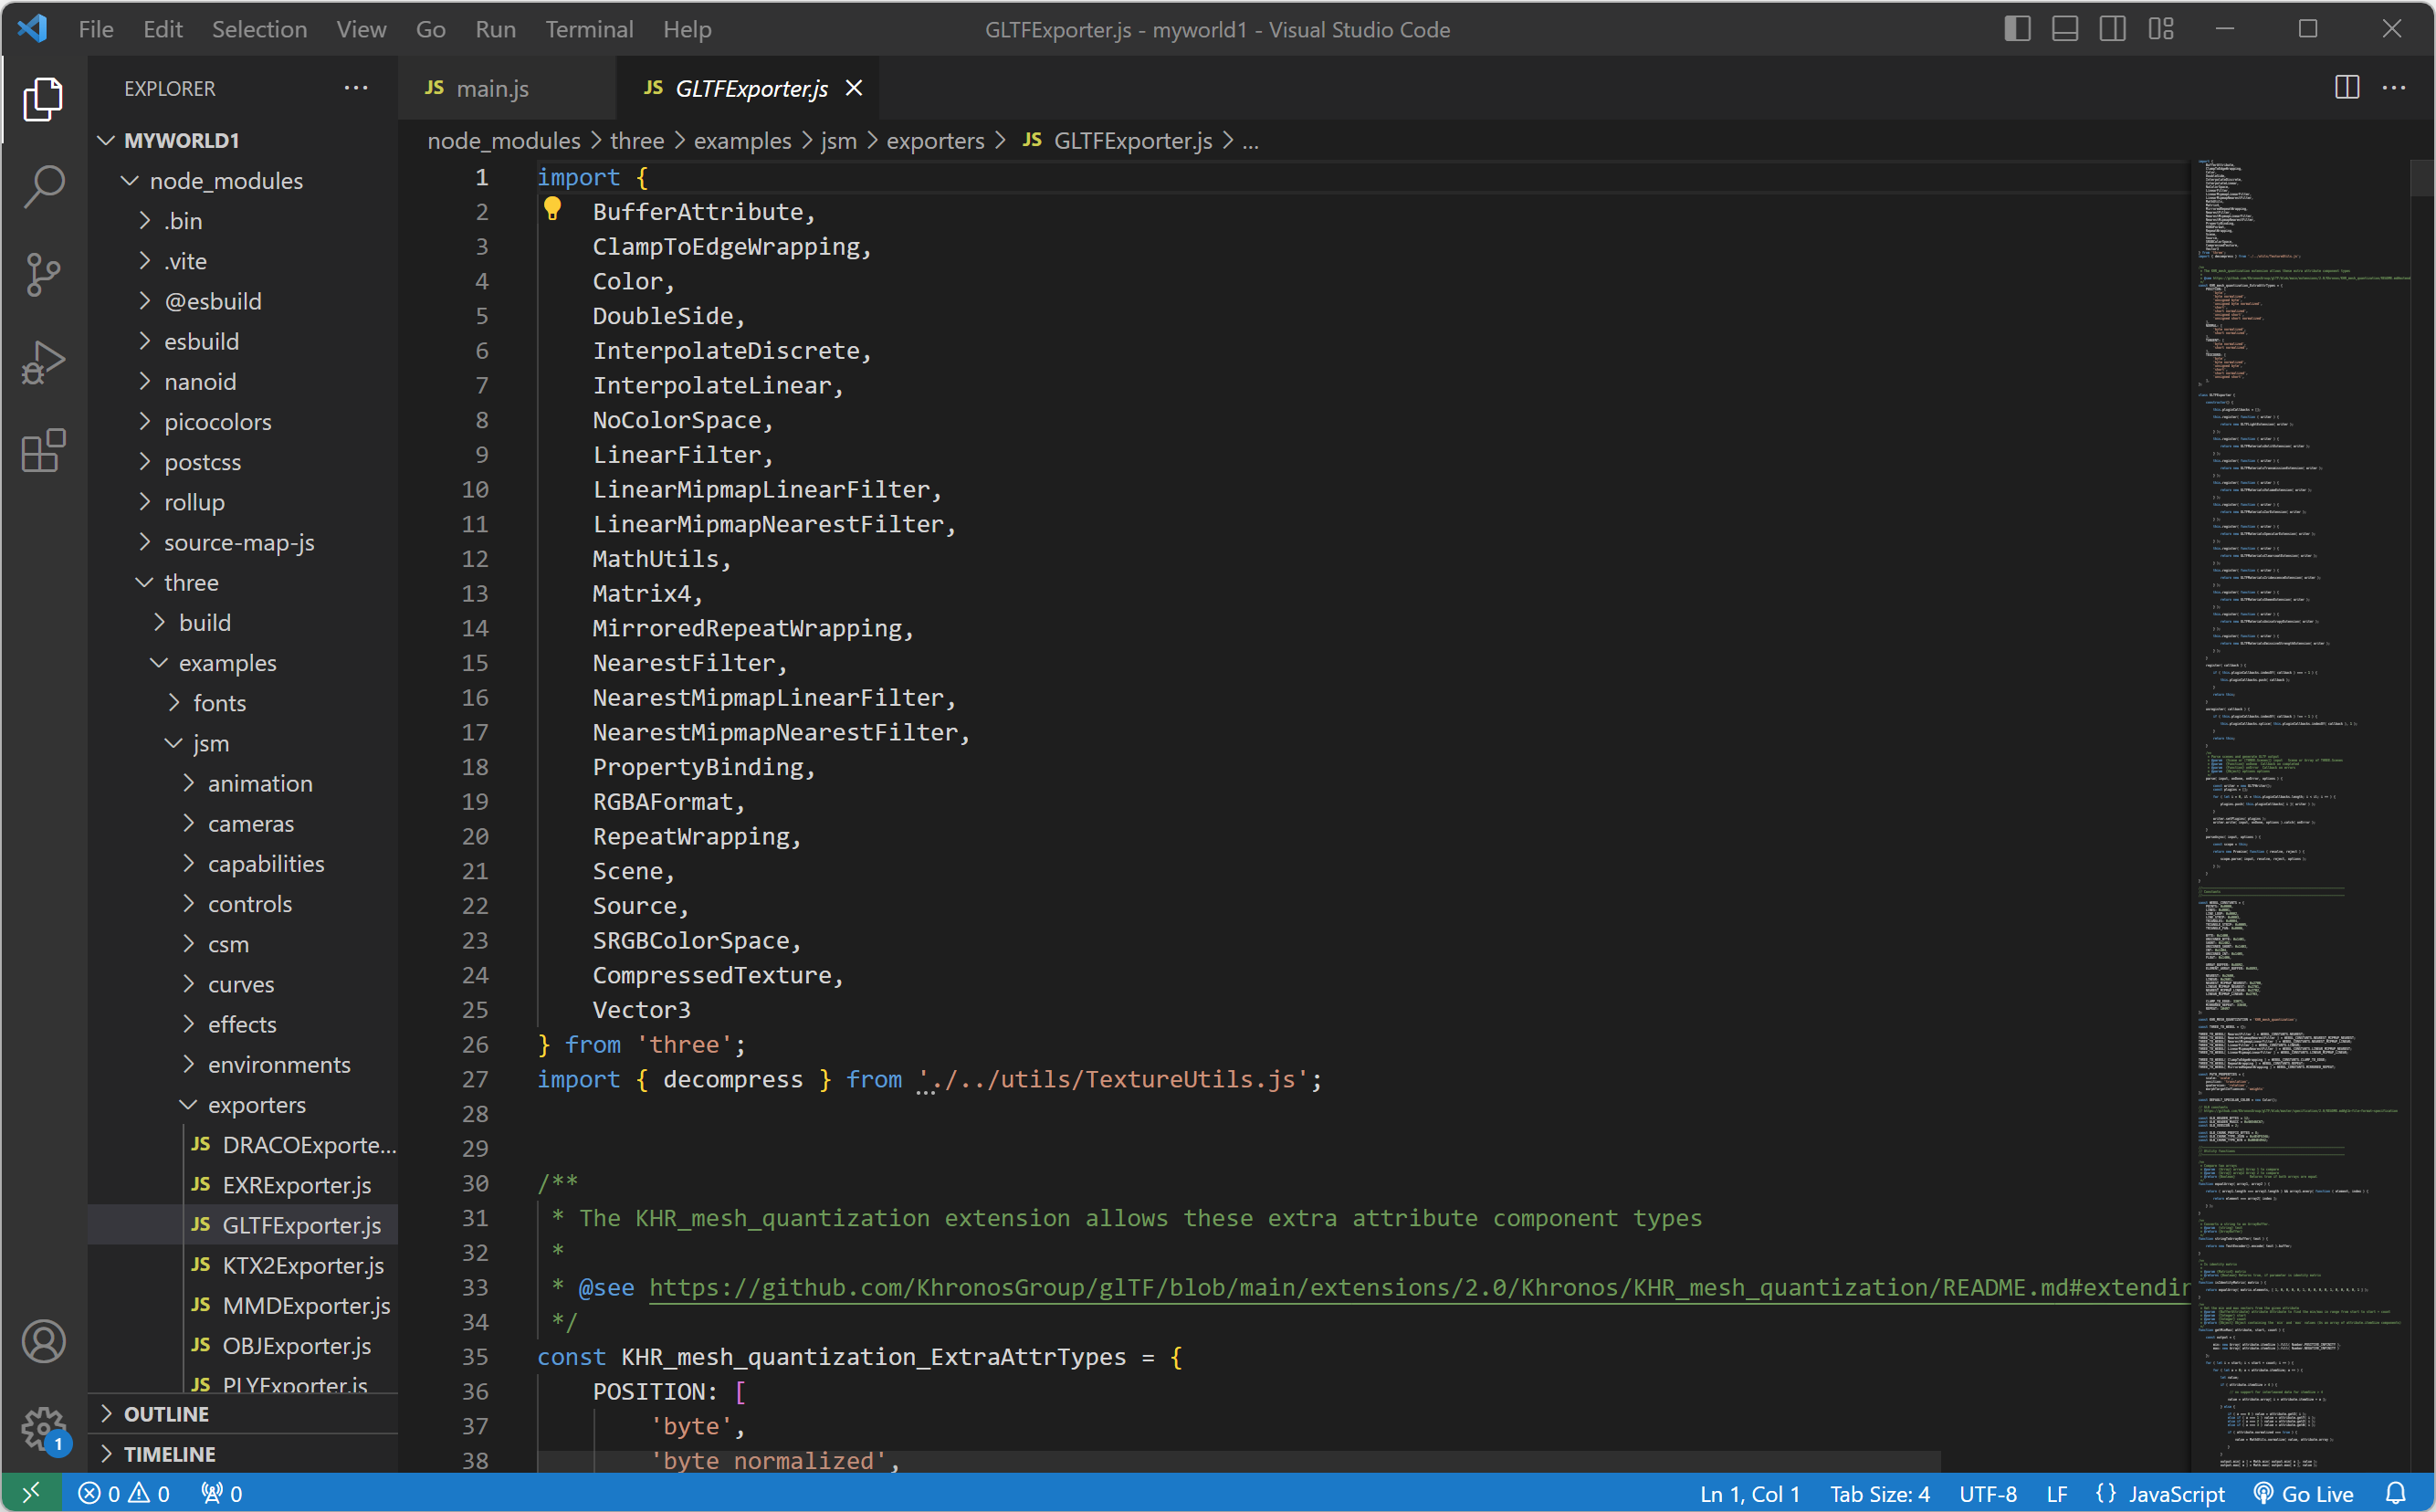Open the Extensions view
The image size is (2436, 1512).
point(43,451)
